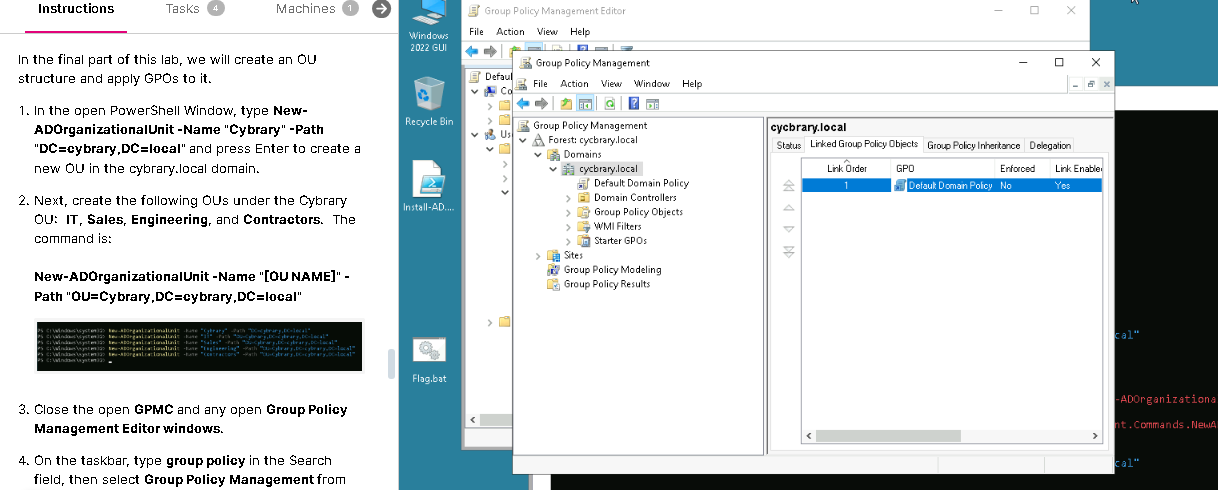Image resolution: width=1218 pixels, height=490 pixels.
Task: Toggle Show/Hide Action Pane toolbar icon
Action: pyautogui.click(x=652, y=103)
